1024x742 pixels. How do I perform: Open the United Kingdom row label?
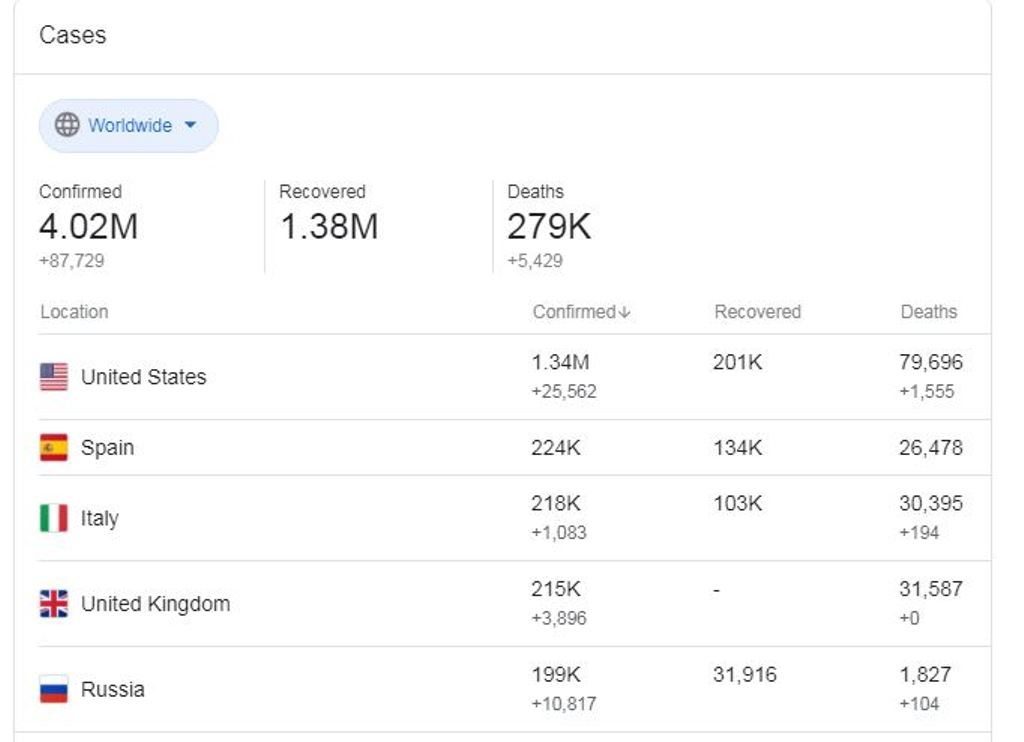pyautogui.click(x=155, y=604)
